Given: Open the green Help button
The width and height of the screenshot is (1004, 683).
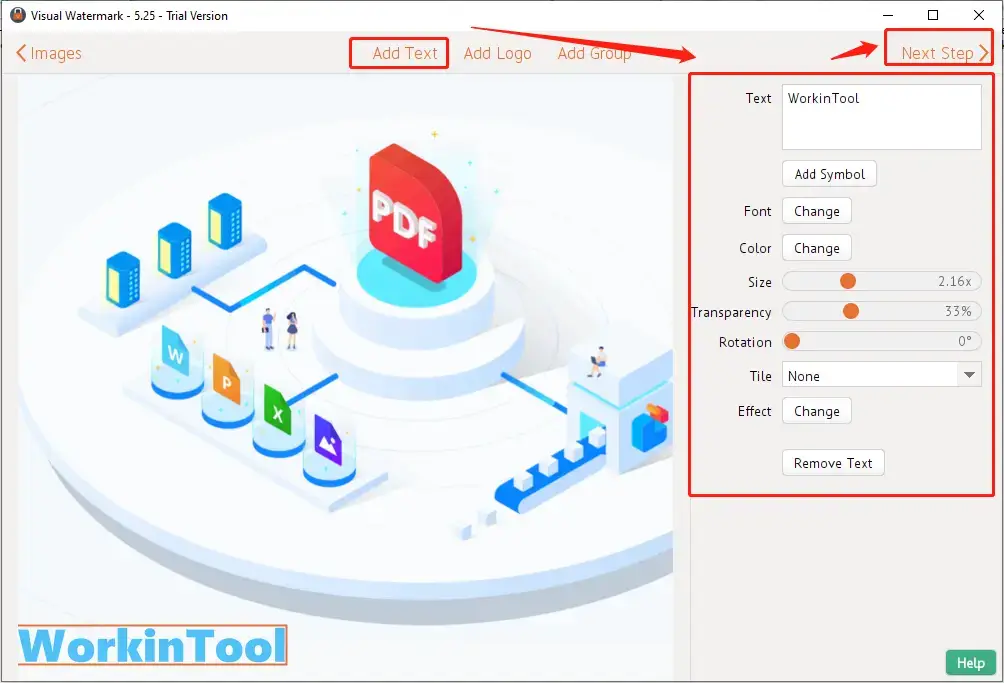Looking at the screenshot, I should click(x=969, y=662).
